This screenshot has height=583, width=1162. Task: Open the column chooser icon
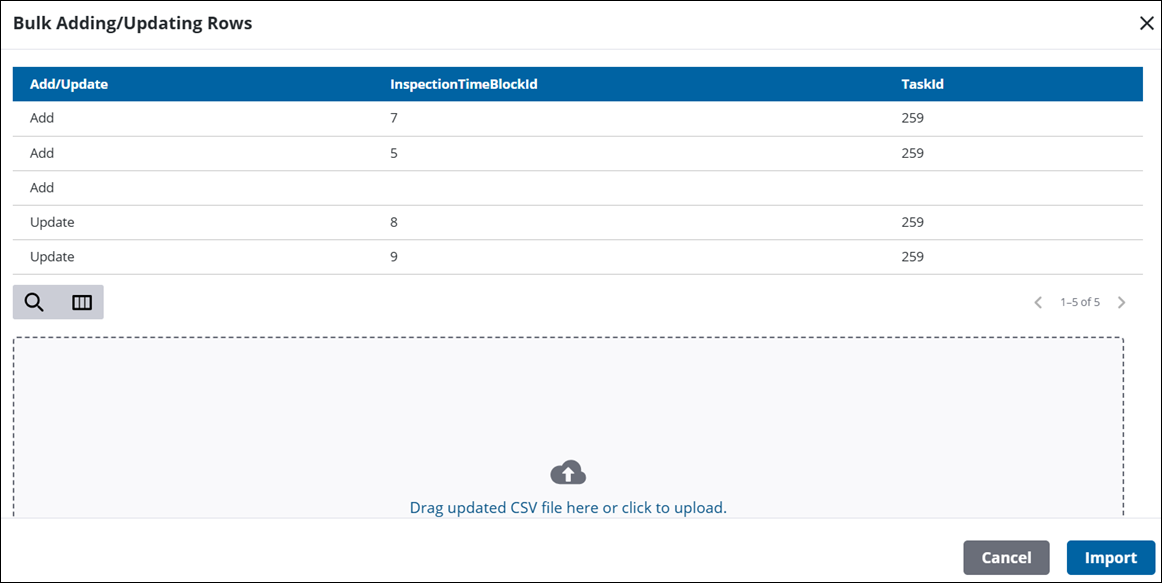click(x=82, y=302)
